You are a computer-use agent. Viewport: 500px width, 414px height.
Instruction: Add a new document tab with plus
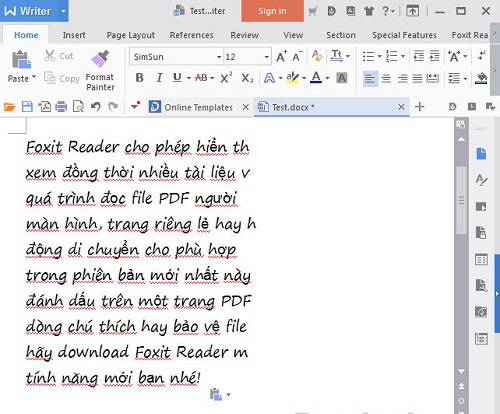(x=420, y=107)
